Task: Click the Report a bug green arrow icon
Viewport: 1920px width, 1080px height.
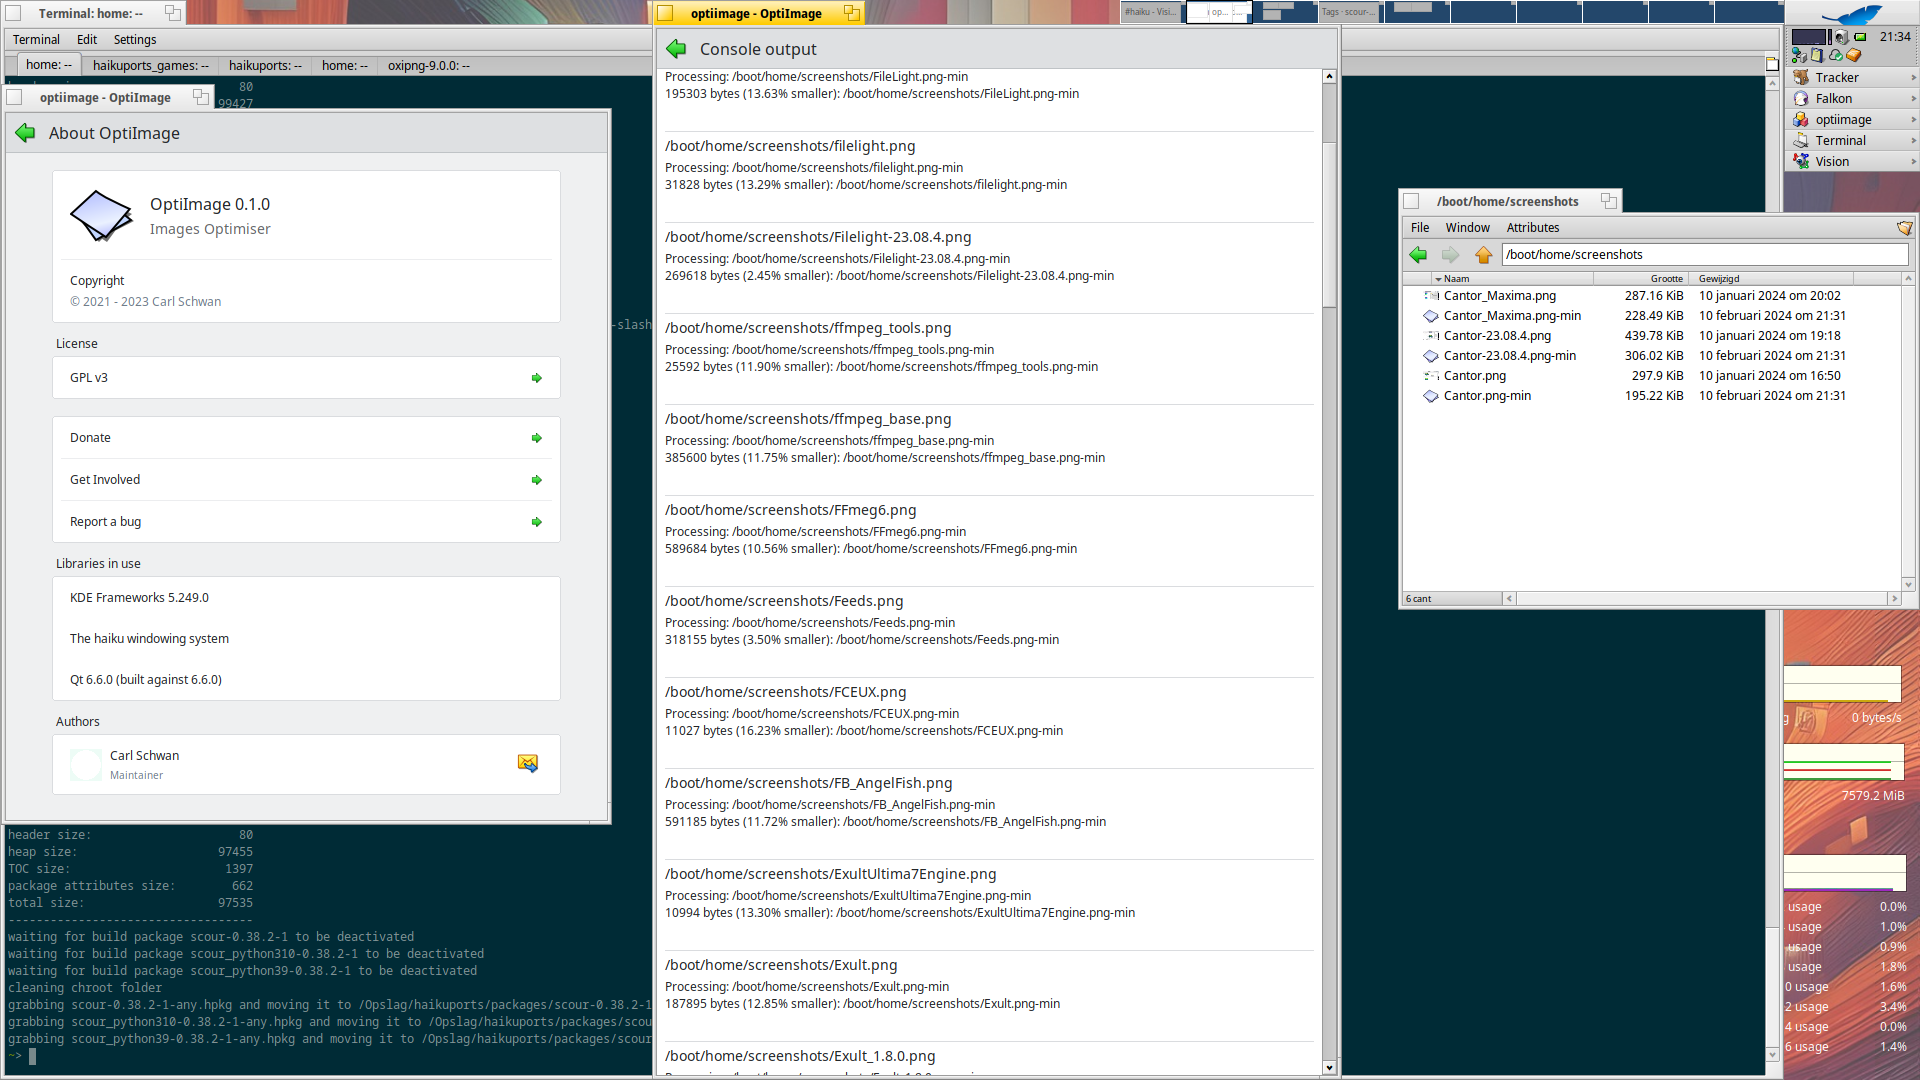Action: [x=537, y=522]
